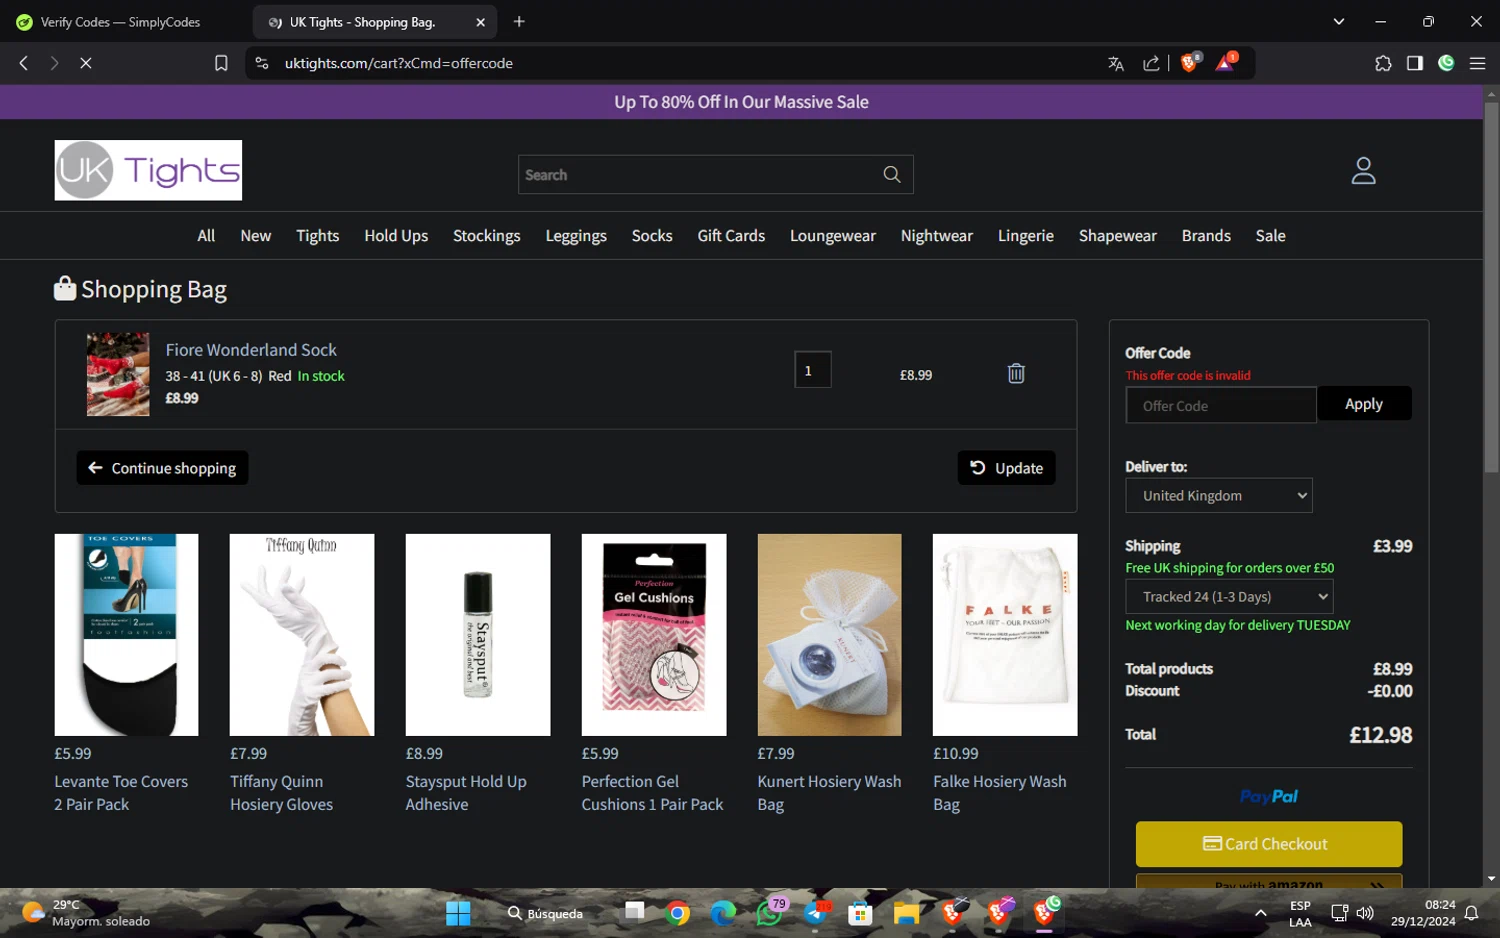
Task: Open the Gift Cards menu
Action: (x=731, y=236)
